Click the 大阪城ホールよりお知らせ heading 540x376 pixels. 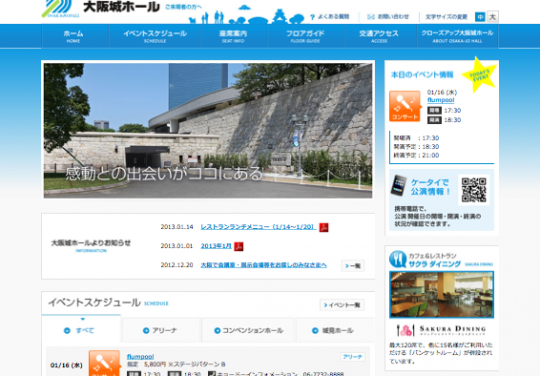click(91, 243)
